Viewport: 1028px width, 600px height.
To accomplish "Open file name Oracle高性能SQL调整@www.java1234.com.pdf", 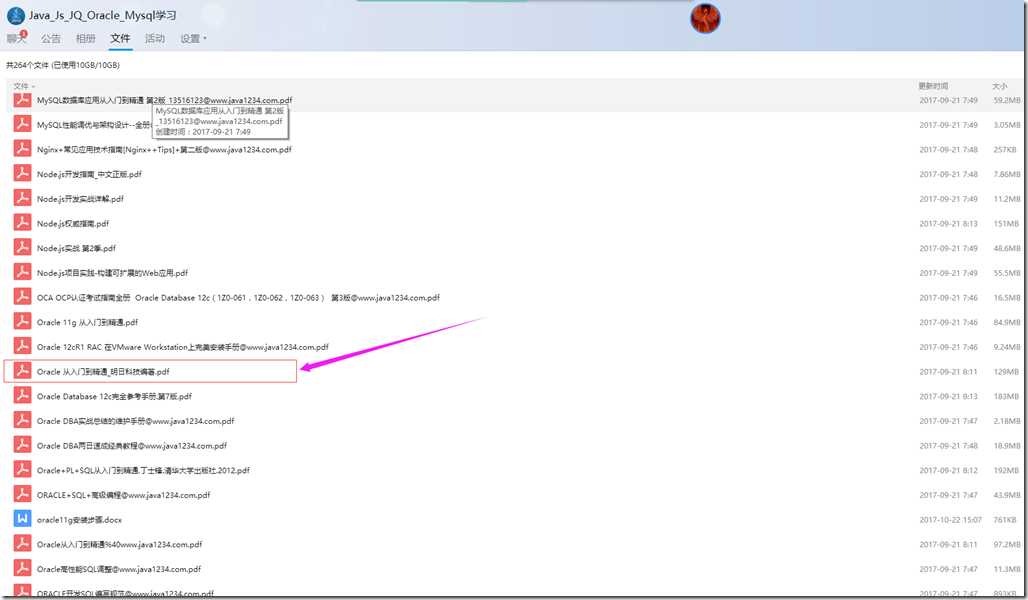I will pyautogui.click(x=119, y=569).
